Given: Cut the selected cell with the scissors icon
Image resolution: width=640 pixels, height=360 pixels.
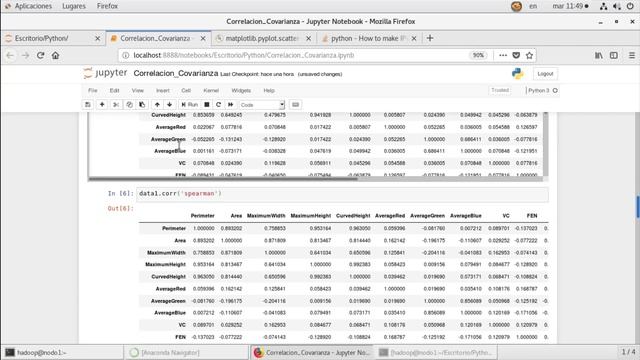Looking at the screenshot, I should (x=116, y=105).
